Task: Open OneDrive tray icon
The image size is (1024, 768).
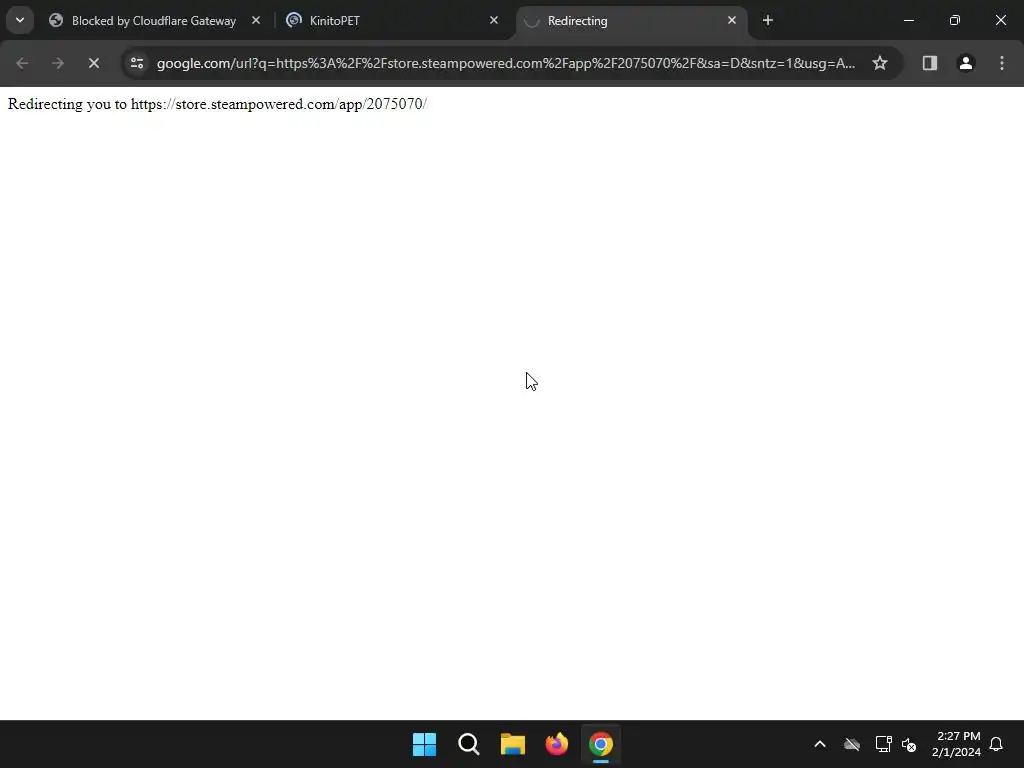Action: pos(852,744)
